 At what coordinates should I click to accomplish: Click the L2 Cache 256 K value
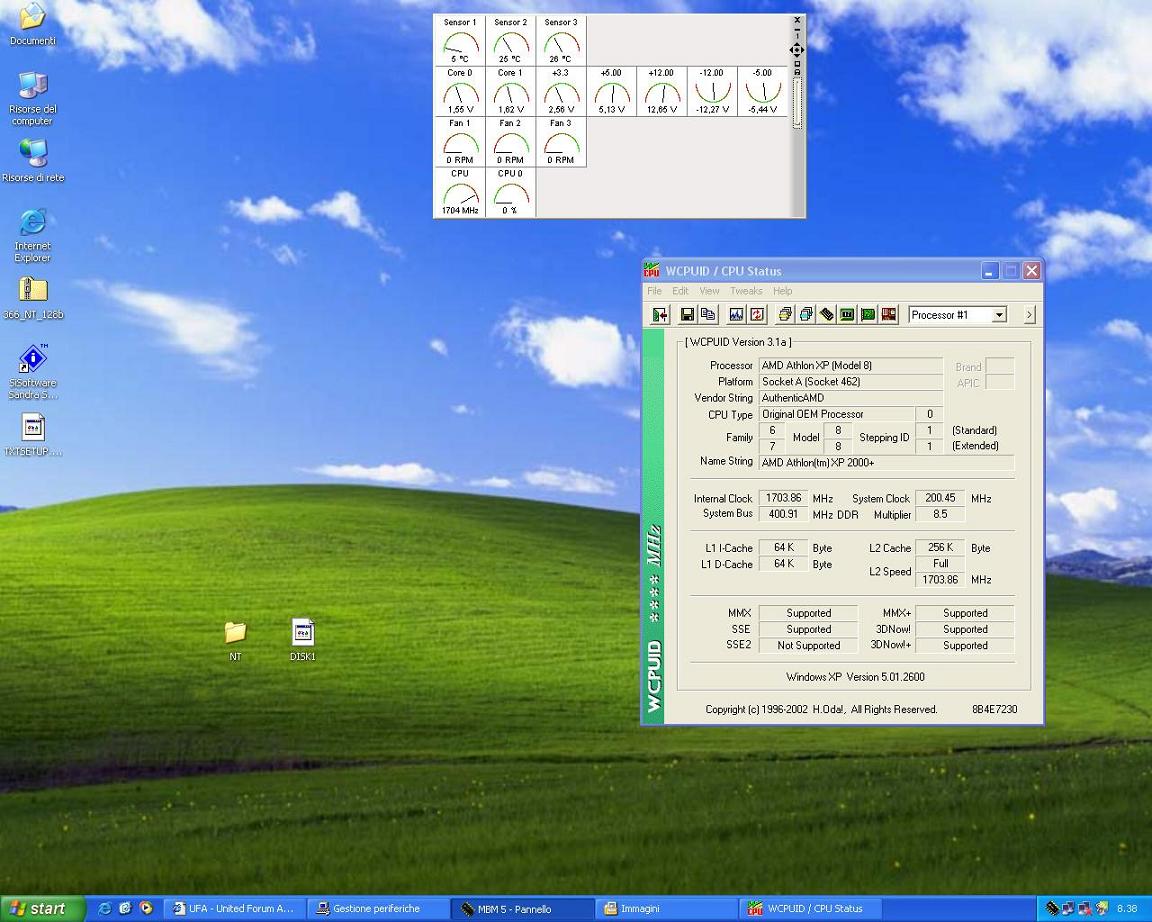(940, 547)
